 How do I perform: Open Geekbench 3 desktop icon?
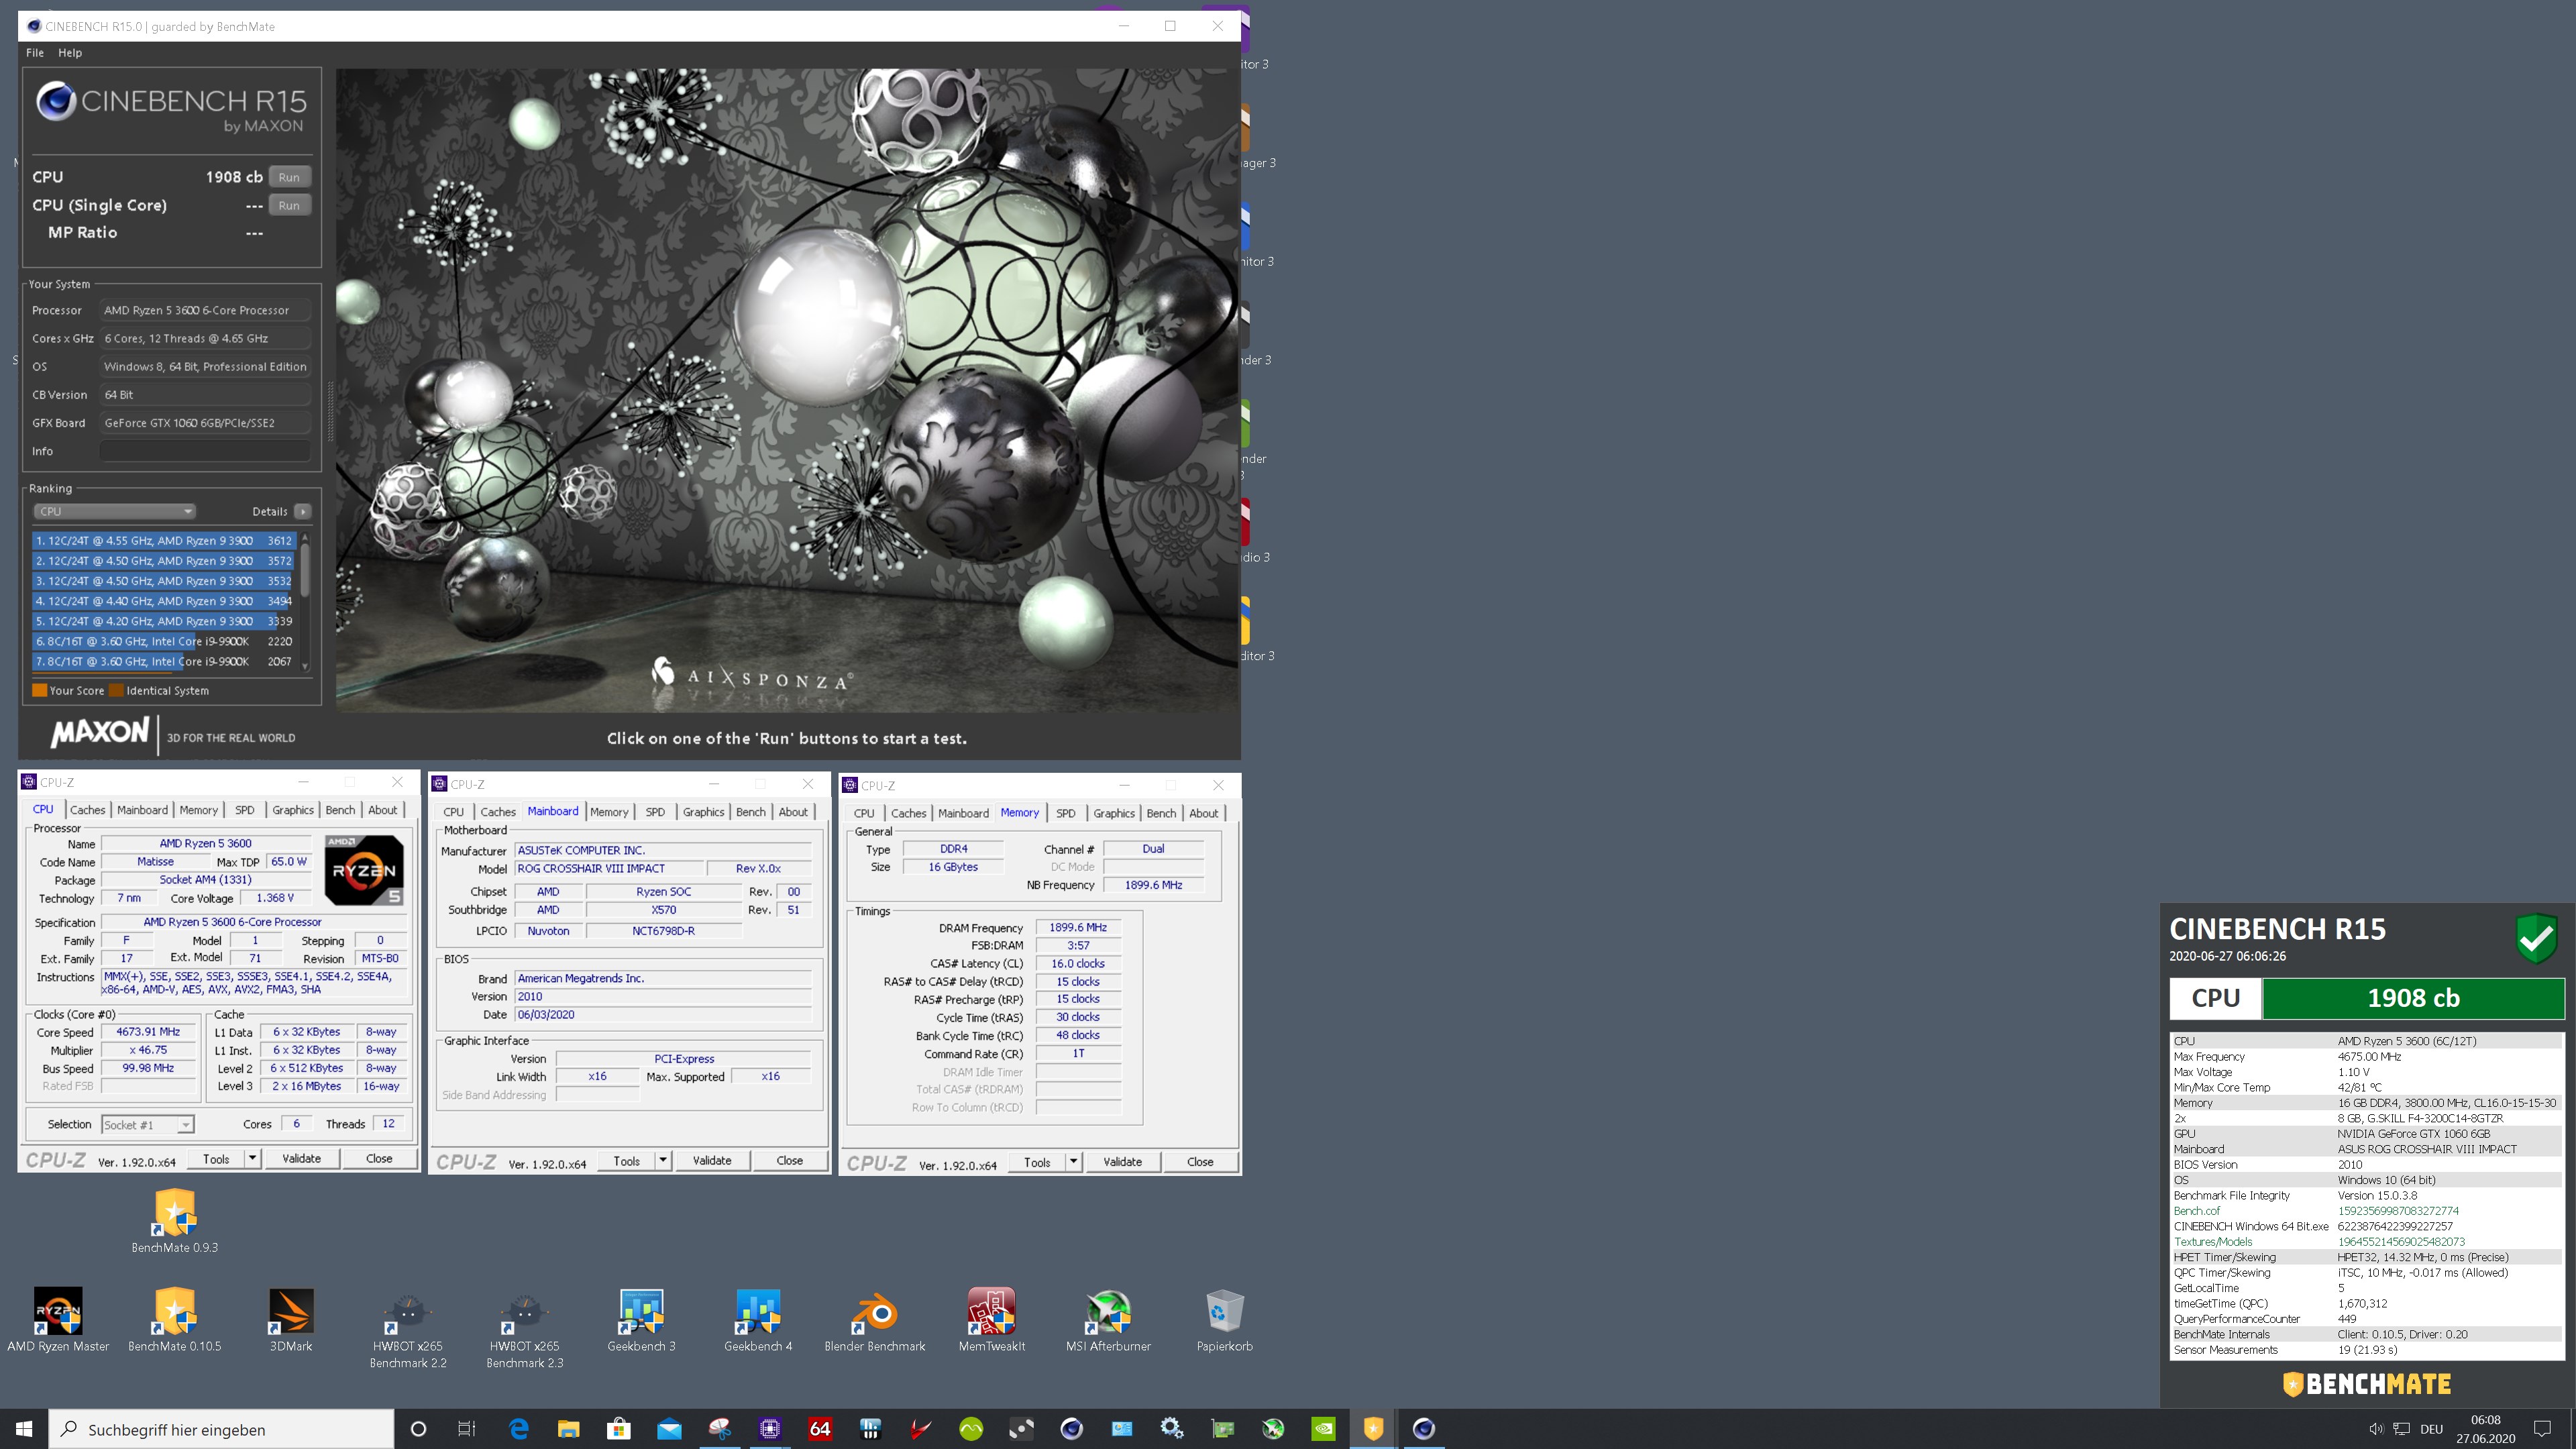tap(641, 1320)
